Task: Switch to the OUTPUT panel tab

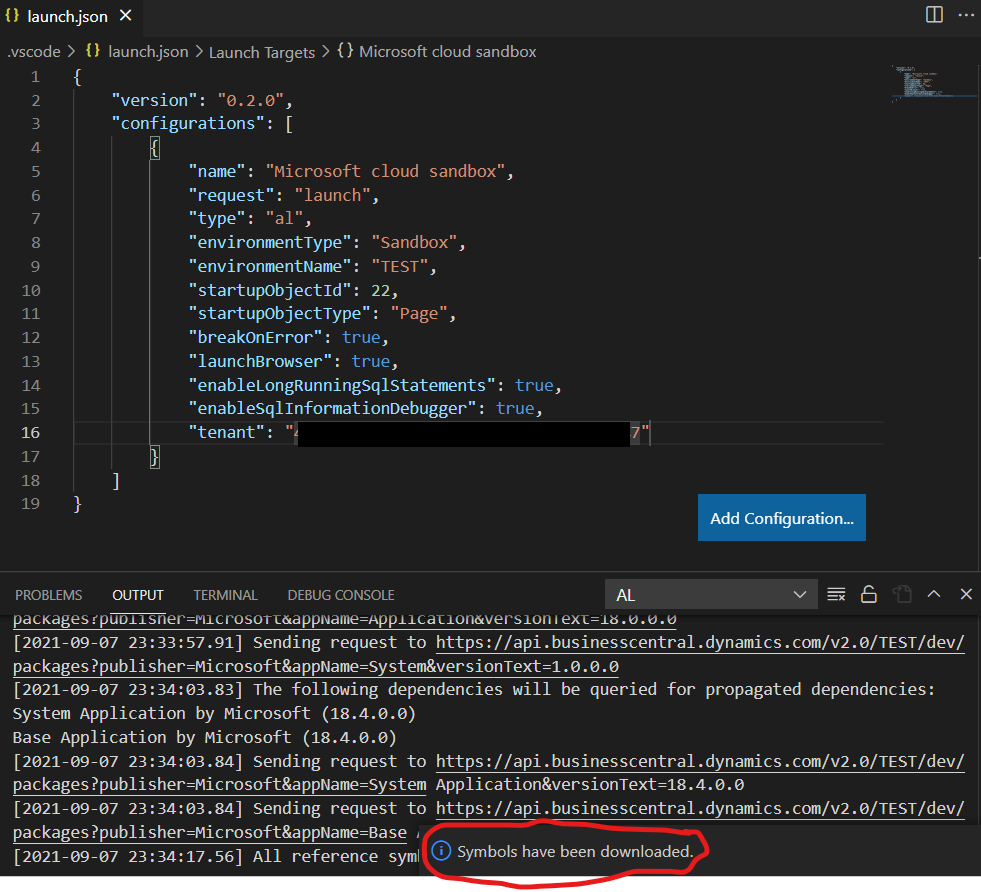Action: [x=138, y=595]
